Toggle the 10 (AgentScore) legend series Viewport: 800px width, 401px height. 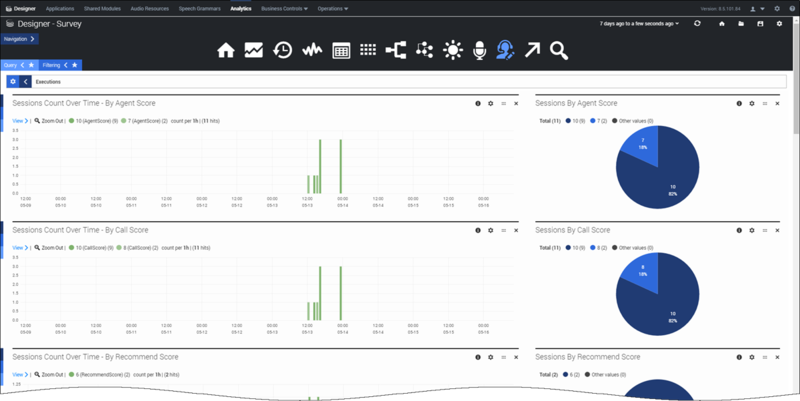89,120
